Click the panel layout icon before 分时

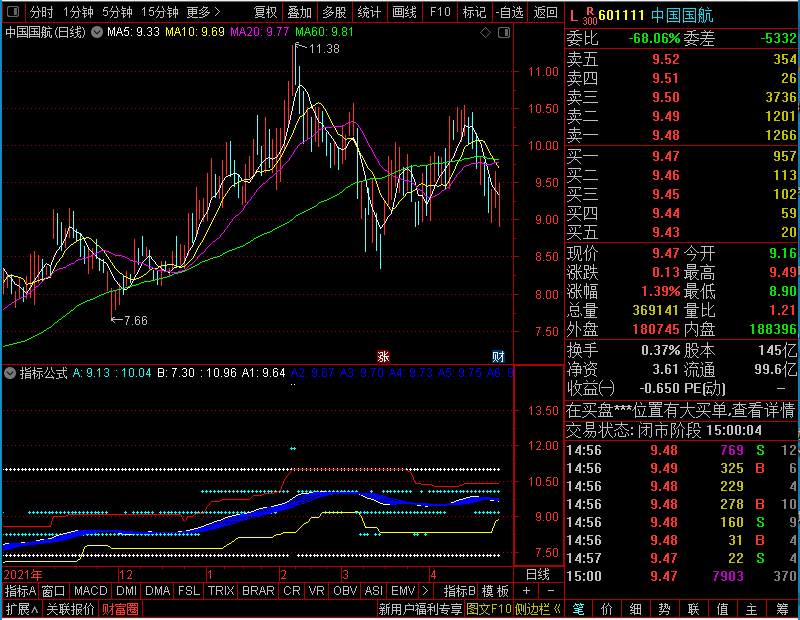click(x=13, y=11)
